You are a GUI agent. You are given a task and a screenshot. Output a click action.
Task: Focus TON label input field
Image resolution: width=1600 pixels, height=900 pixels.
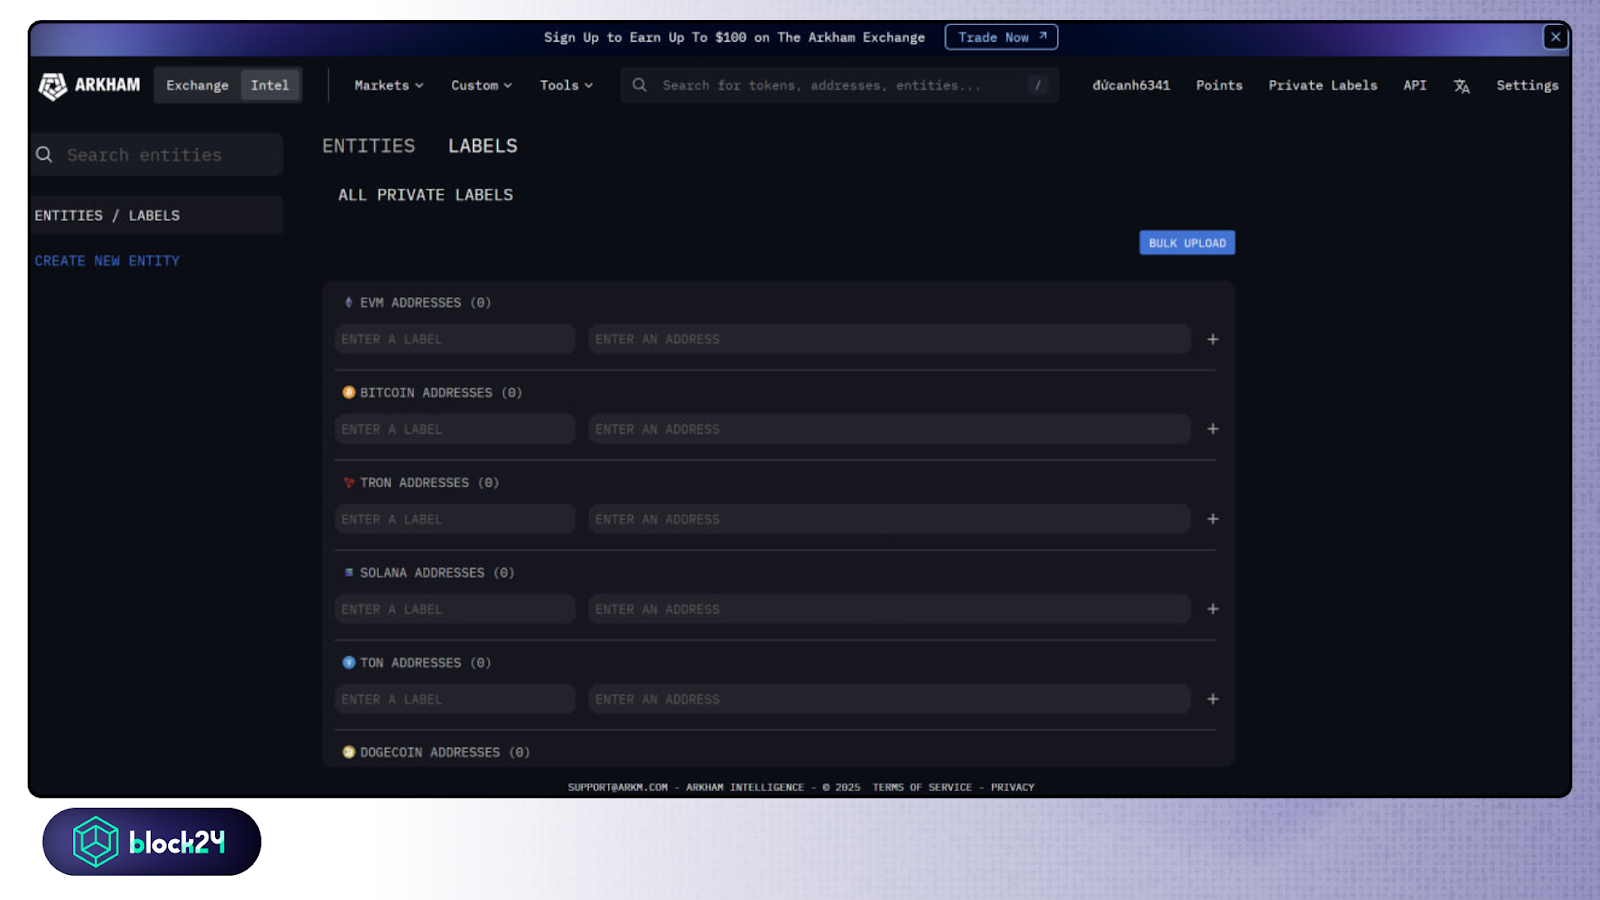pos(455,699)
